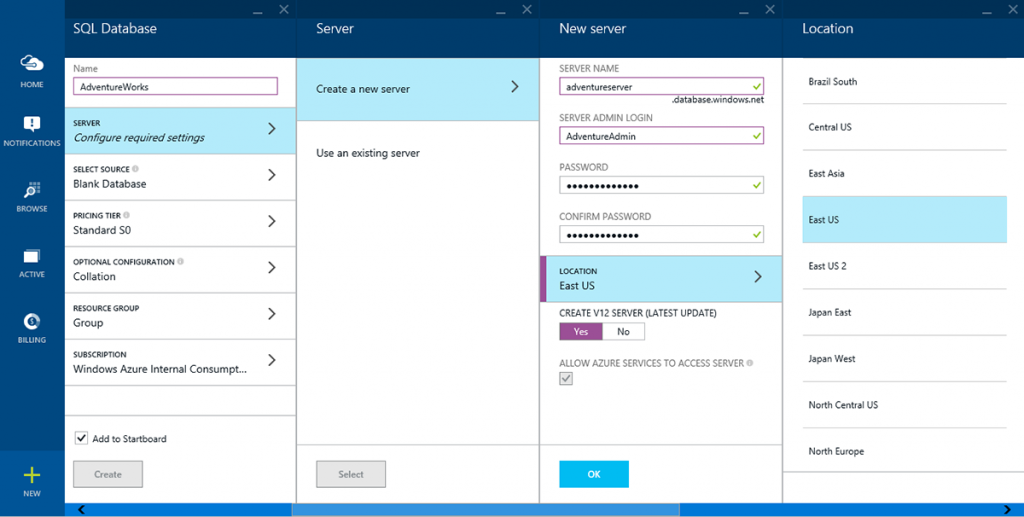Open the Home cloud icon in sidebar

[31, 63]
